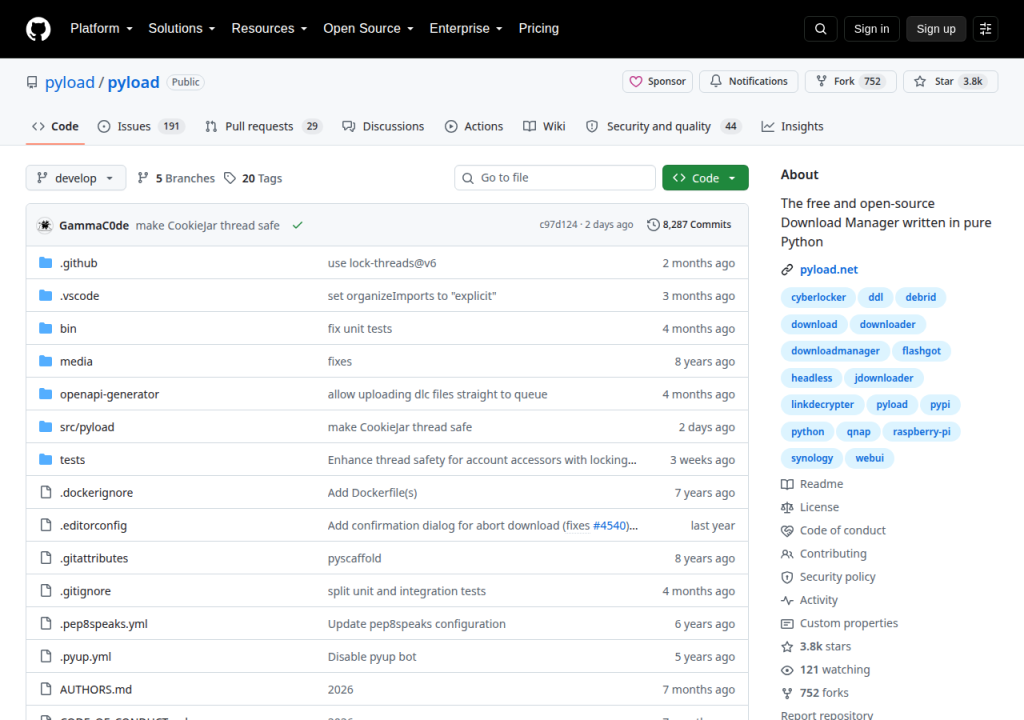Viewport: 1024px width, 720px height.
Task: Open the GitHub homepage logo
Action: pos(38,29)
